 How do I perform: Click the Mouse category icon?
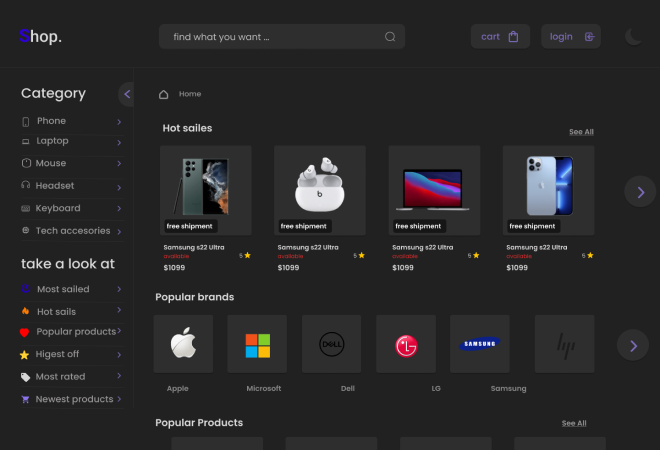[26, 163]
